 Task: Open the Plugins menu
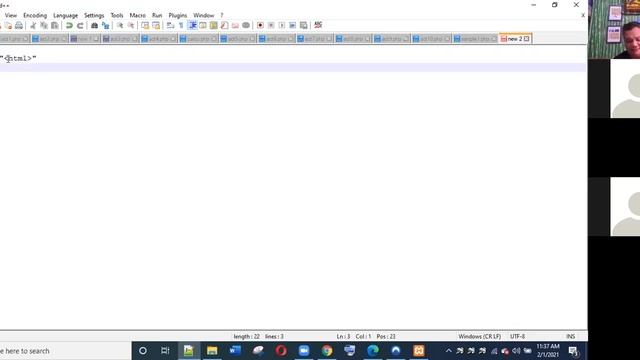coord(178,15)
